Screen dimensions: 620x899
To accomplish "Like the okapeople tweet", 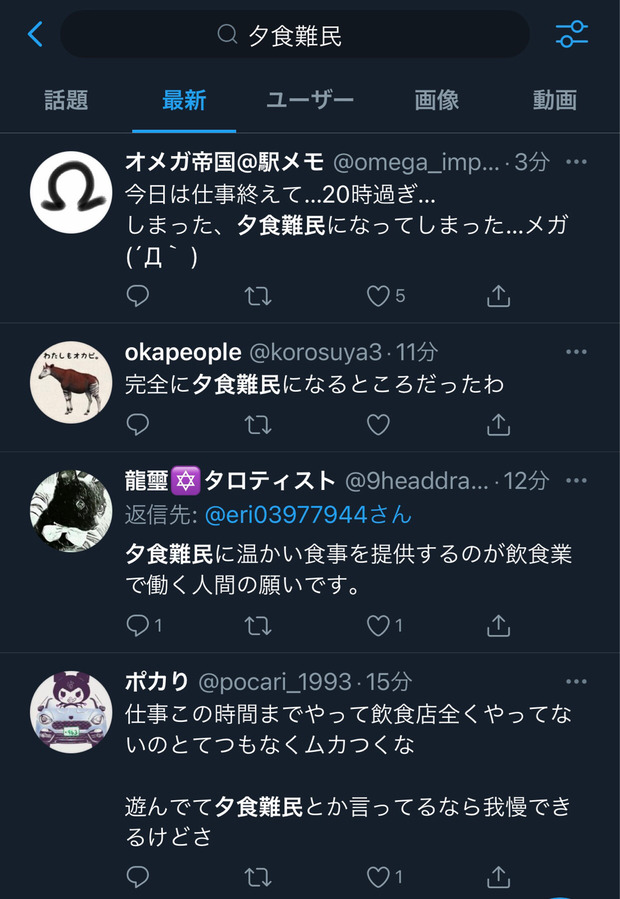I will (x=378, y=425).
